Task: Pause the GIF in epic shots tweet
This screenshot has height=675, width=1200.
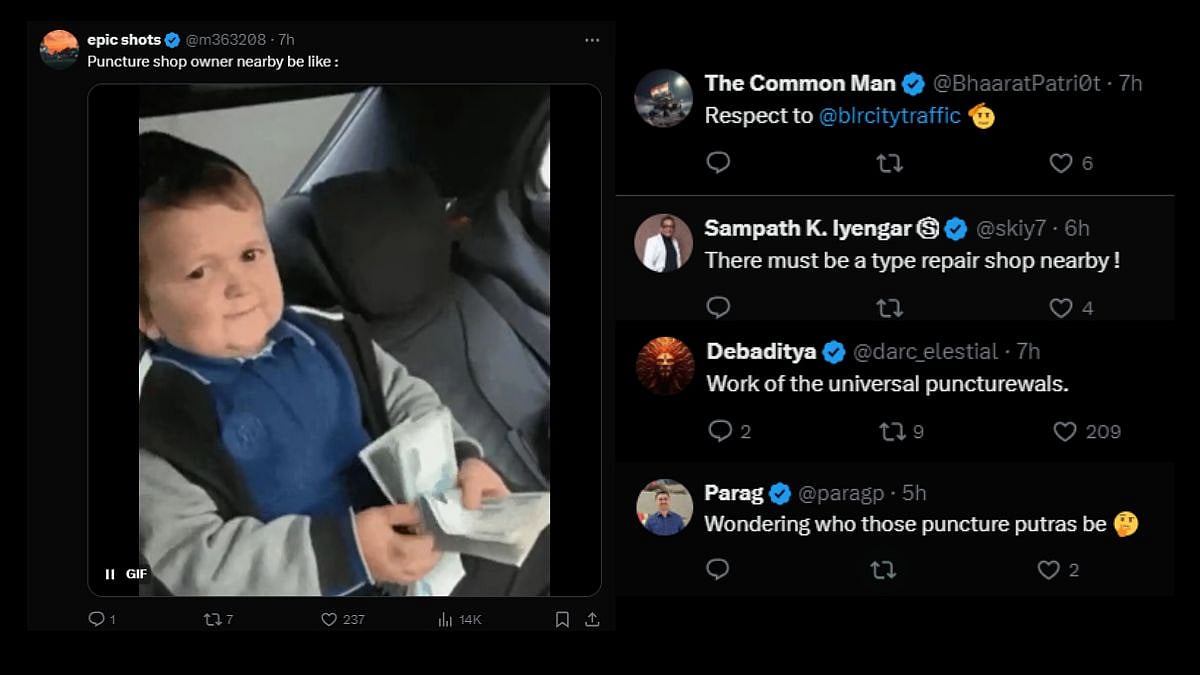Action: pyautogui.click(x=110, y=574)
